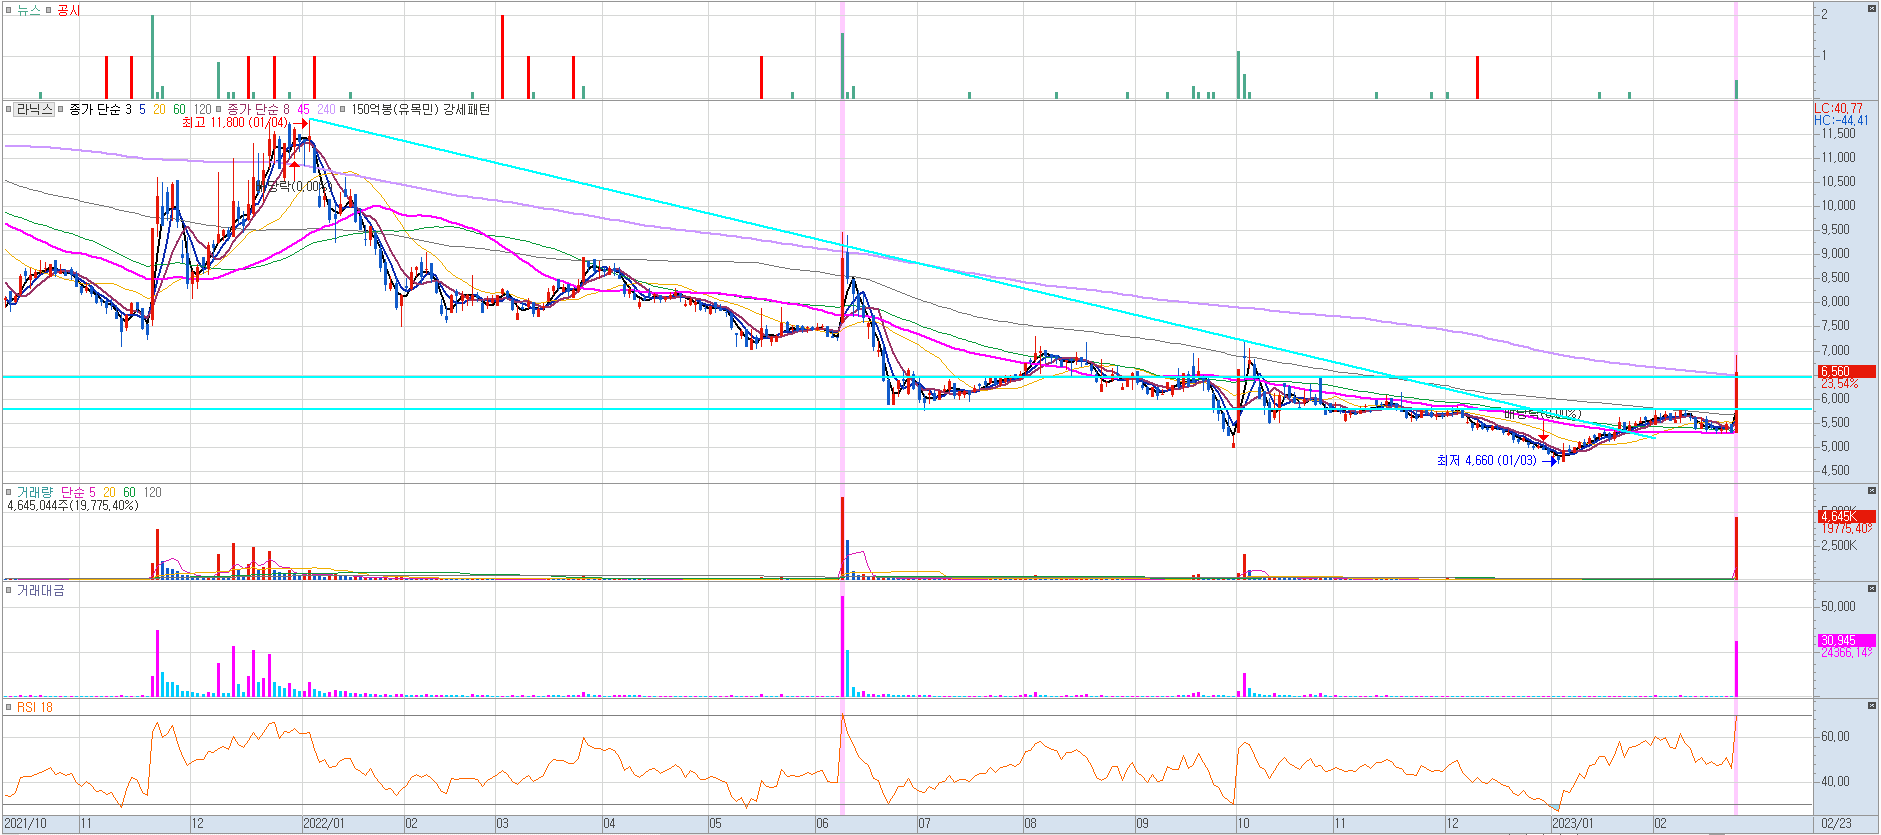Toggle the marker before 150억봉(유목민) 강세패턴
This screenshot has width=1881, height=835.
point(343,110)
